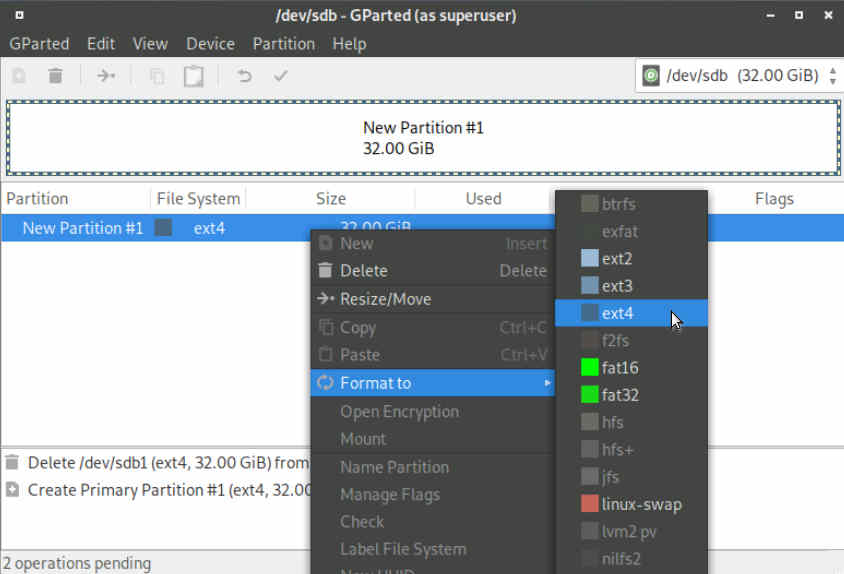Click the Copy partition toolbar icon

157,76
